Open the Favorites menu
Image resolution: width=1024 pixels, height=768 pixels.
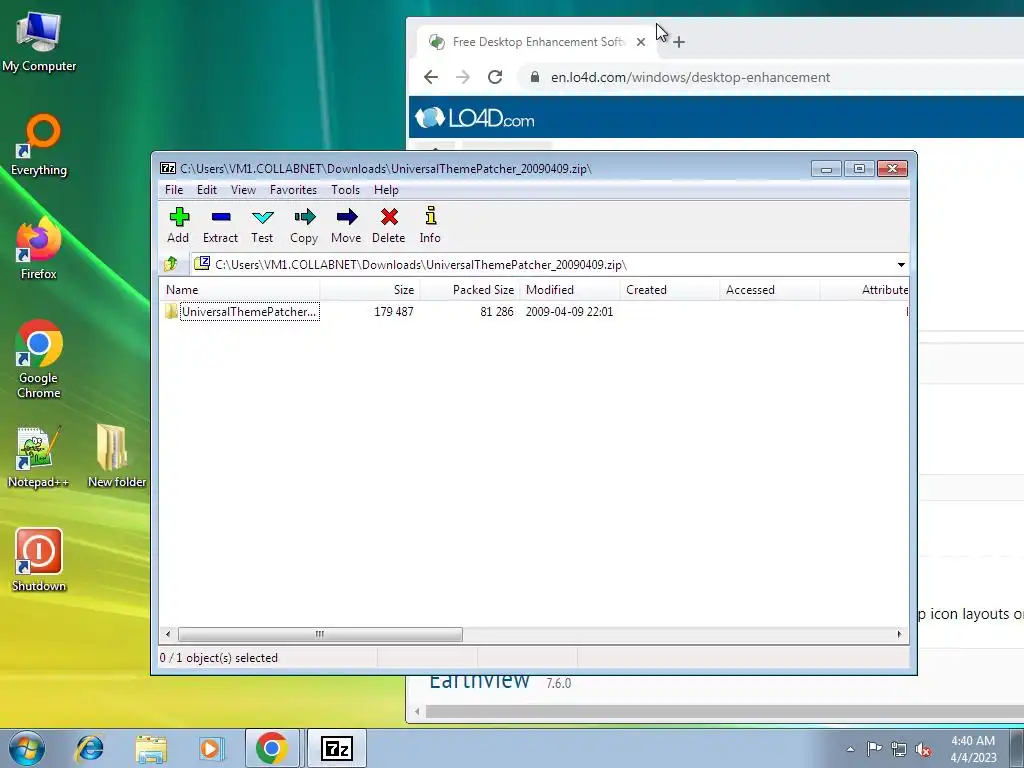(x=293, y=190)
